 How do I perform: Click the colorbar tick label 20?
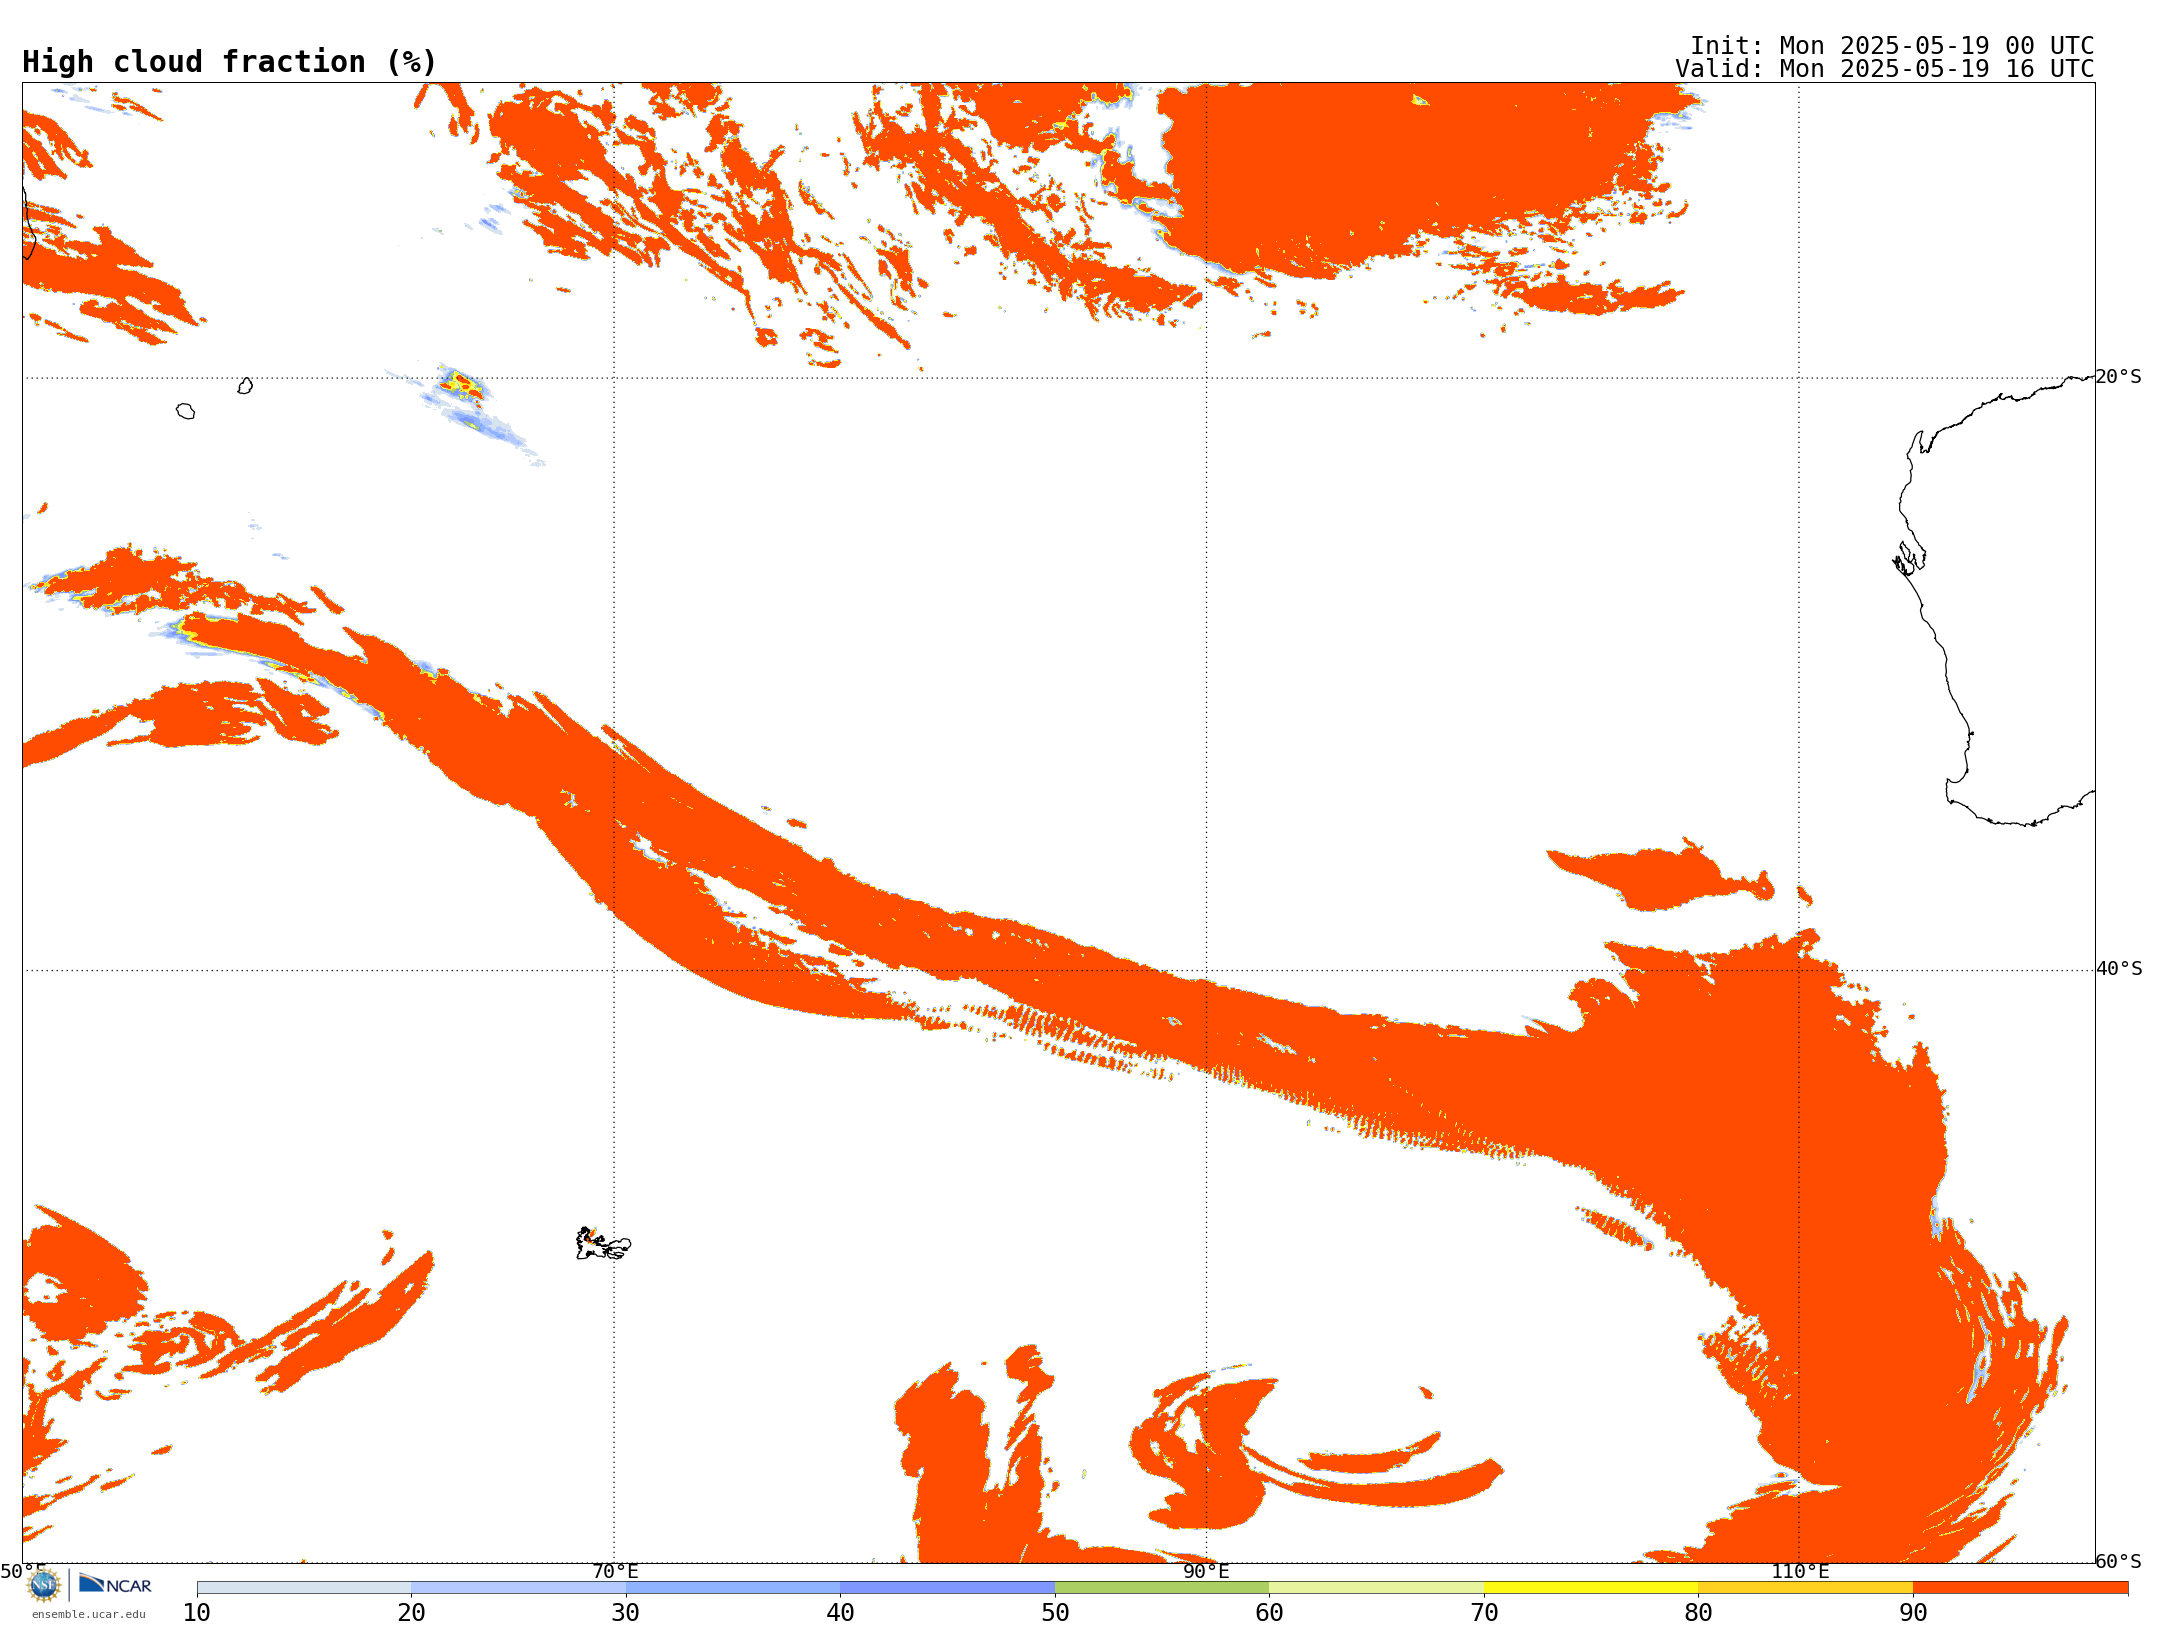(x=411, y=1613)
